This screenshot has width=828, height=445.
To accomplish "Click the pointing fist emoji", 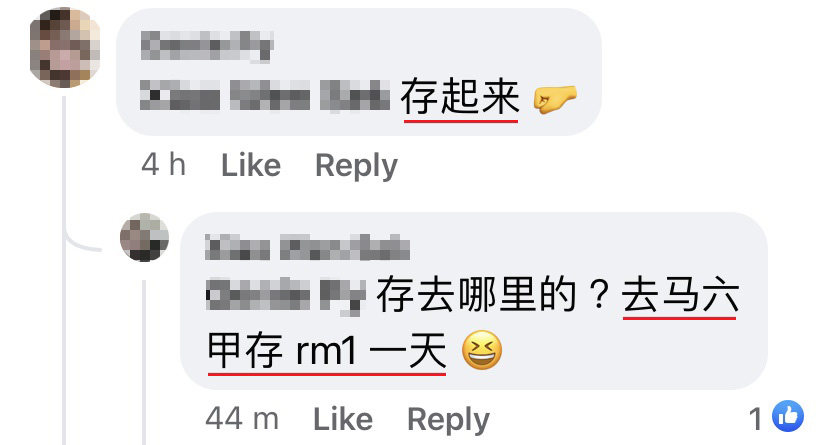I will [x=555, y=99].
